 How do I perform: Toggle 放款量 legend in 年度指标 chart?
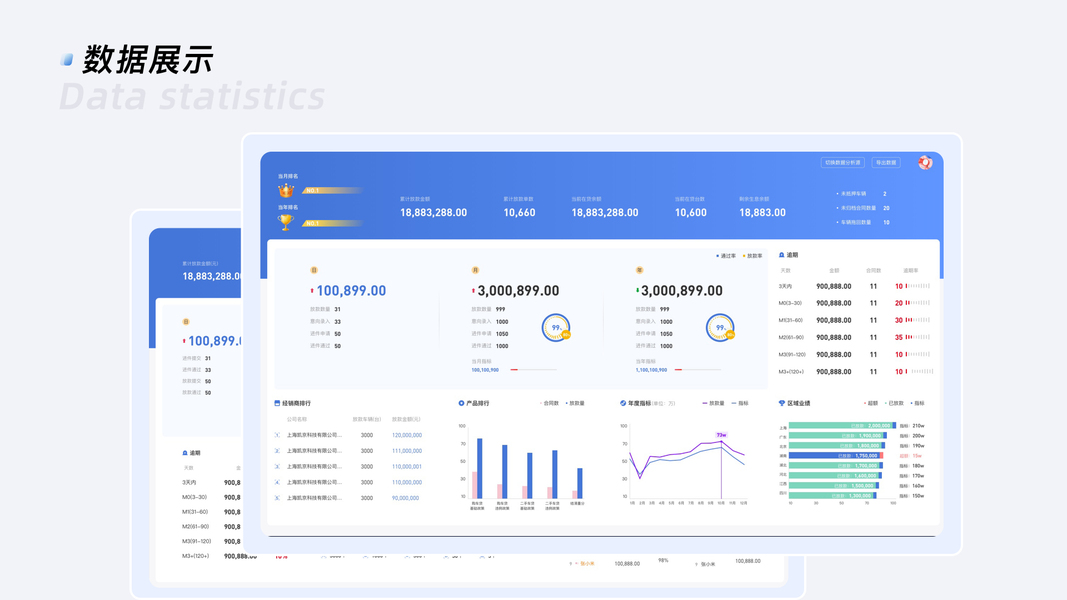714,403
